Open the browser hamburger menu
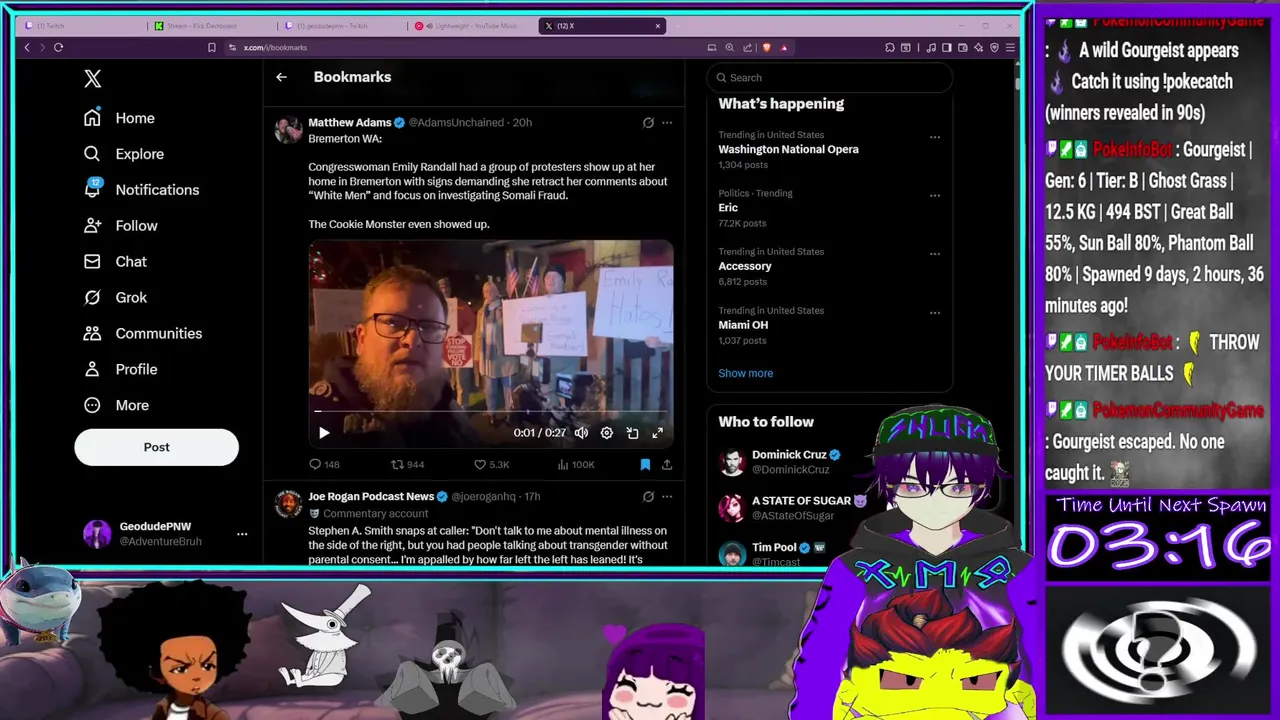This screenshot has width=1280, height=720. click(1010, 47)
